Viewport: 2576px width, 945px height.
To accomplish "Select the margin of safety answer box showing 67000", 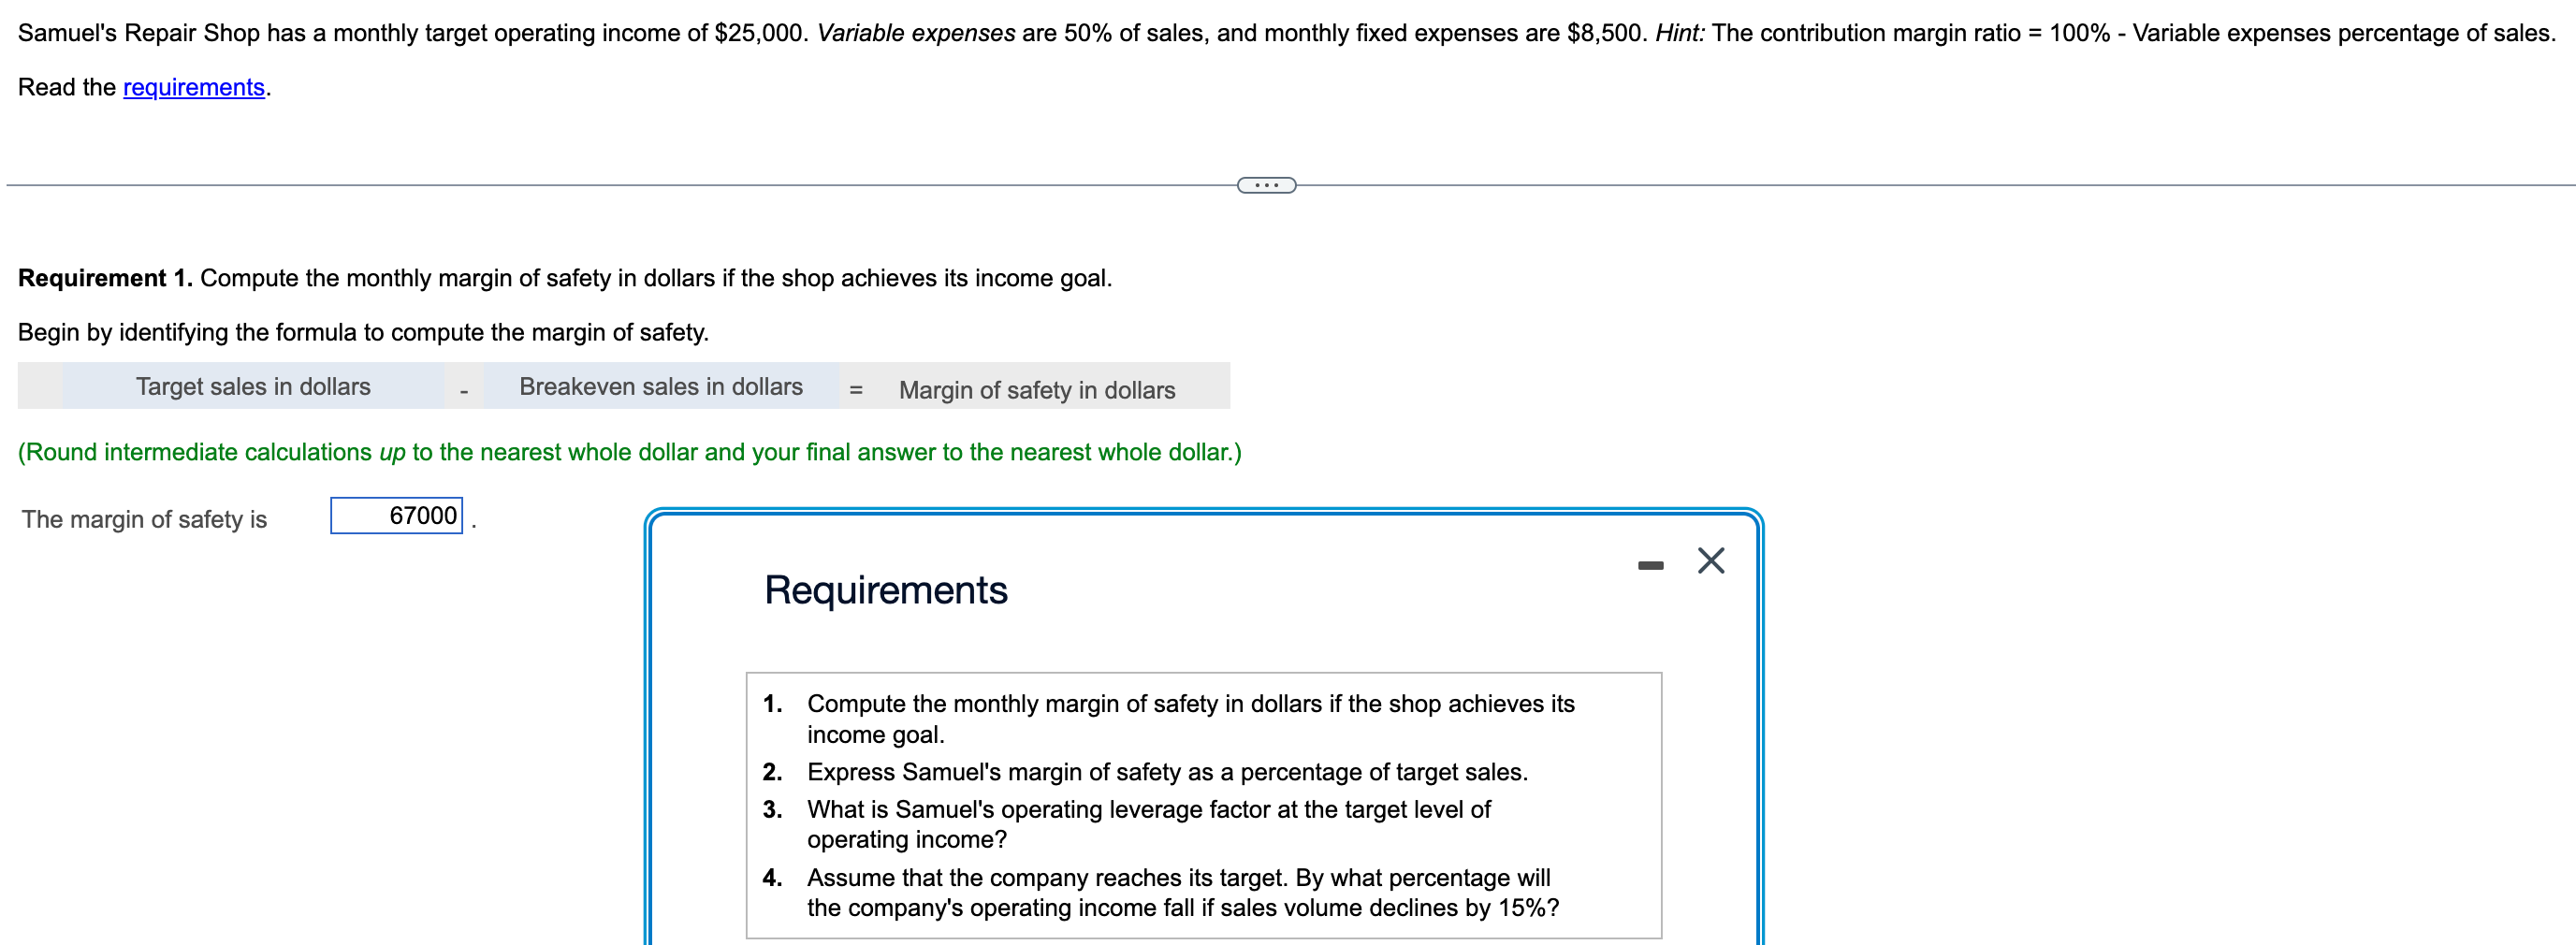I will point(396,516).
